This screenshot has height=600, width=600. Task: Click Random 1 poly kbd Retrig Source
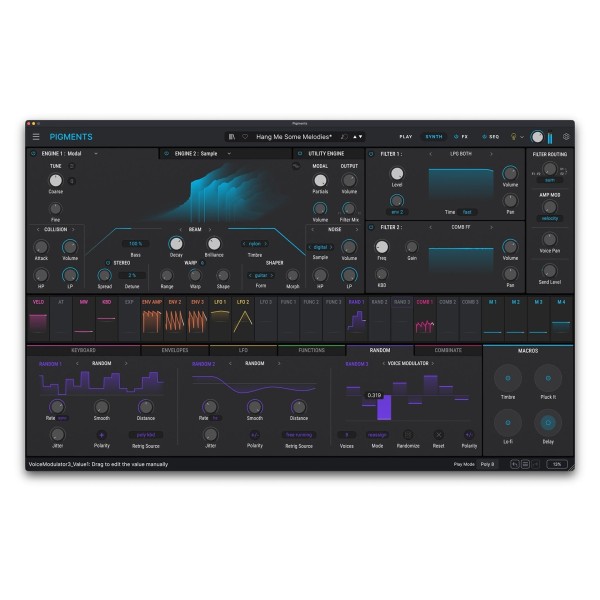(146, 435)
